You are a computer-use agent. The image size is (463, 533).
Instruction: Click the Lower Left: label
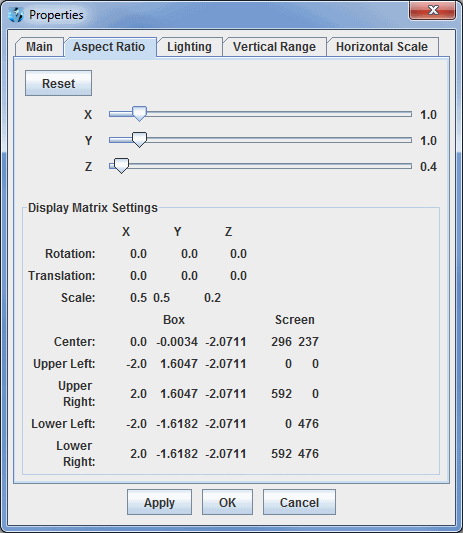coord(63,424)
